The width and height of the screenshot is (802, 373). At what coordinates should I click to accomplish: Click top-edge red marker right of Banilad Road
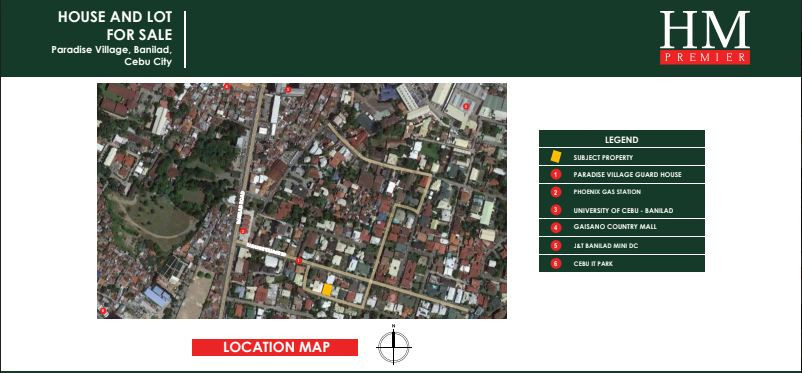[x=288, y=90]
